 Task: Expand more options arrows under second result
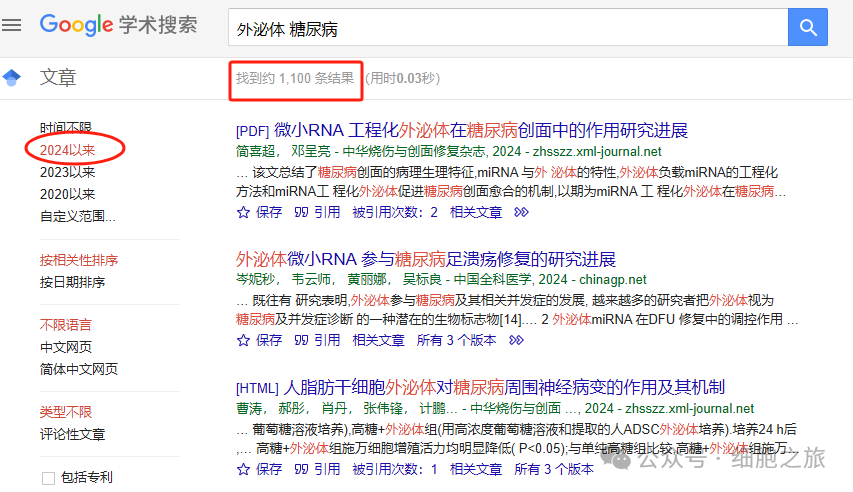[x=514, y=340]
